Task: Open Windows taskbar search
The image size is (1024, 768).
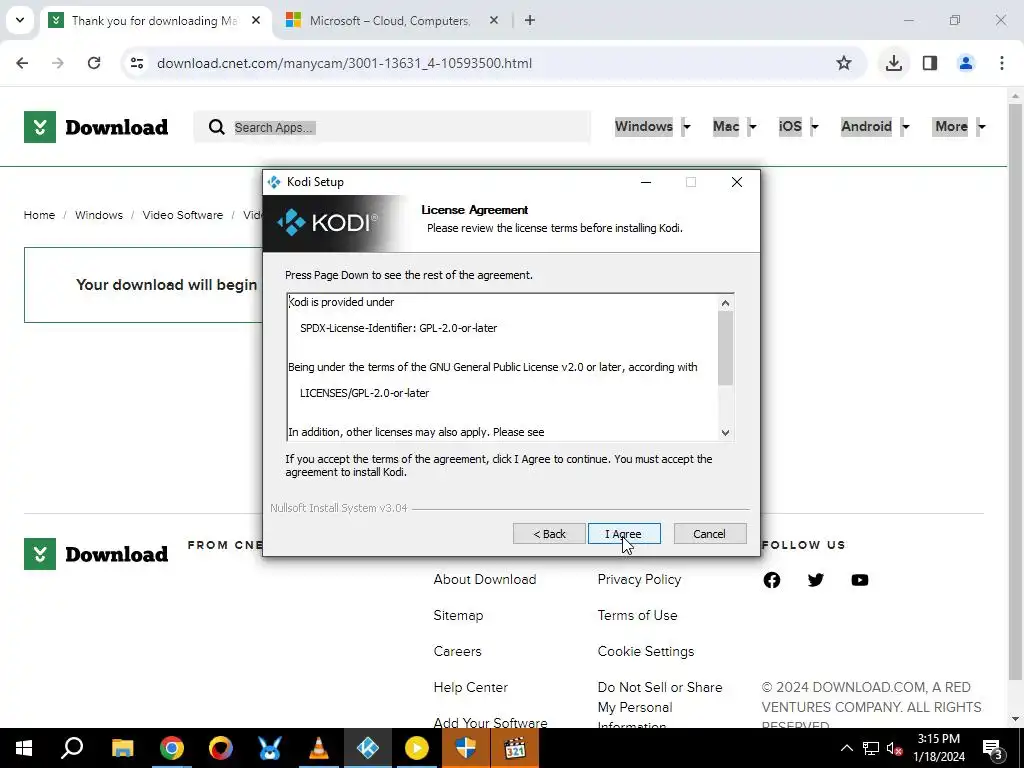Action: click(x=72, y=748)
